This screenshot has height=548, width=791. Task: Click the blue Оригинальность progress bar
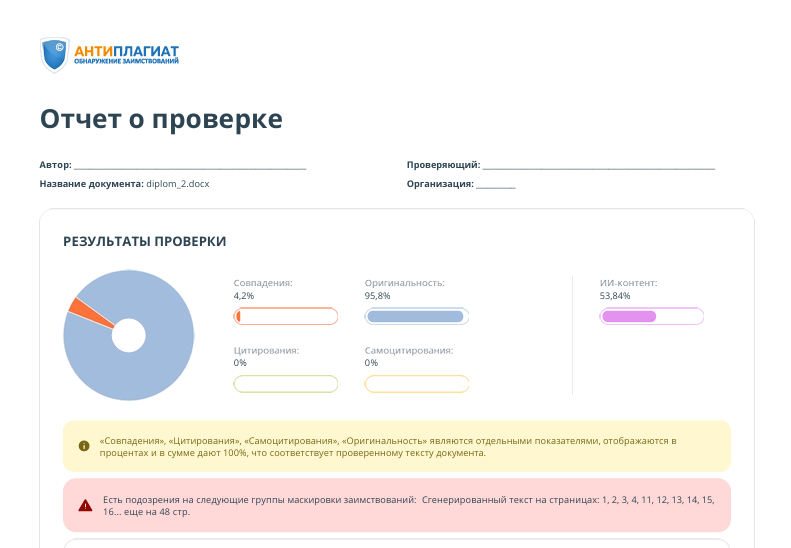pyautogui.click(x=417, y=316)
